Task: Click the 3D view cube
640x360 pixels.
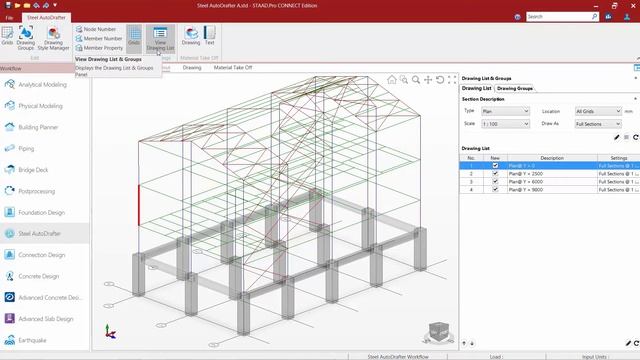Action: [439, 332]
